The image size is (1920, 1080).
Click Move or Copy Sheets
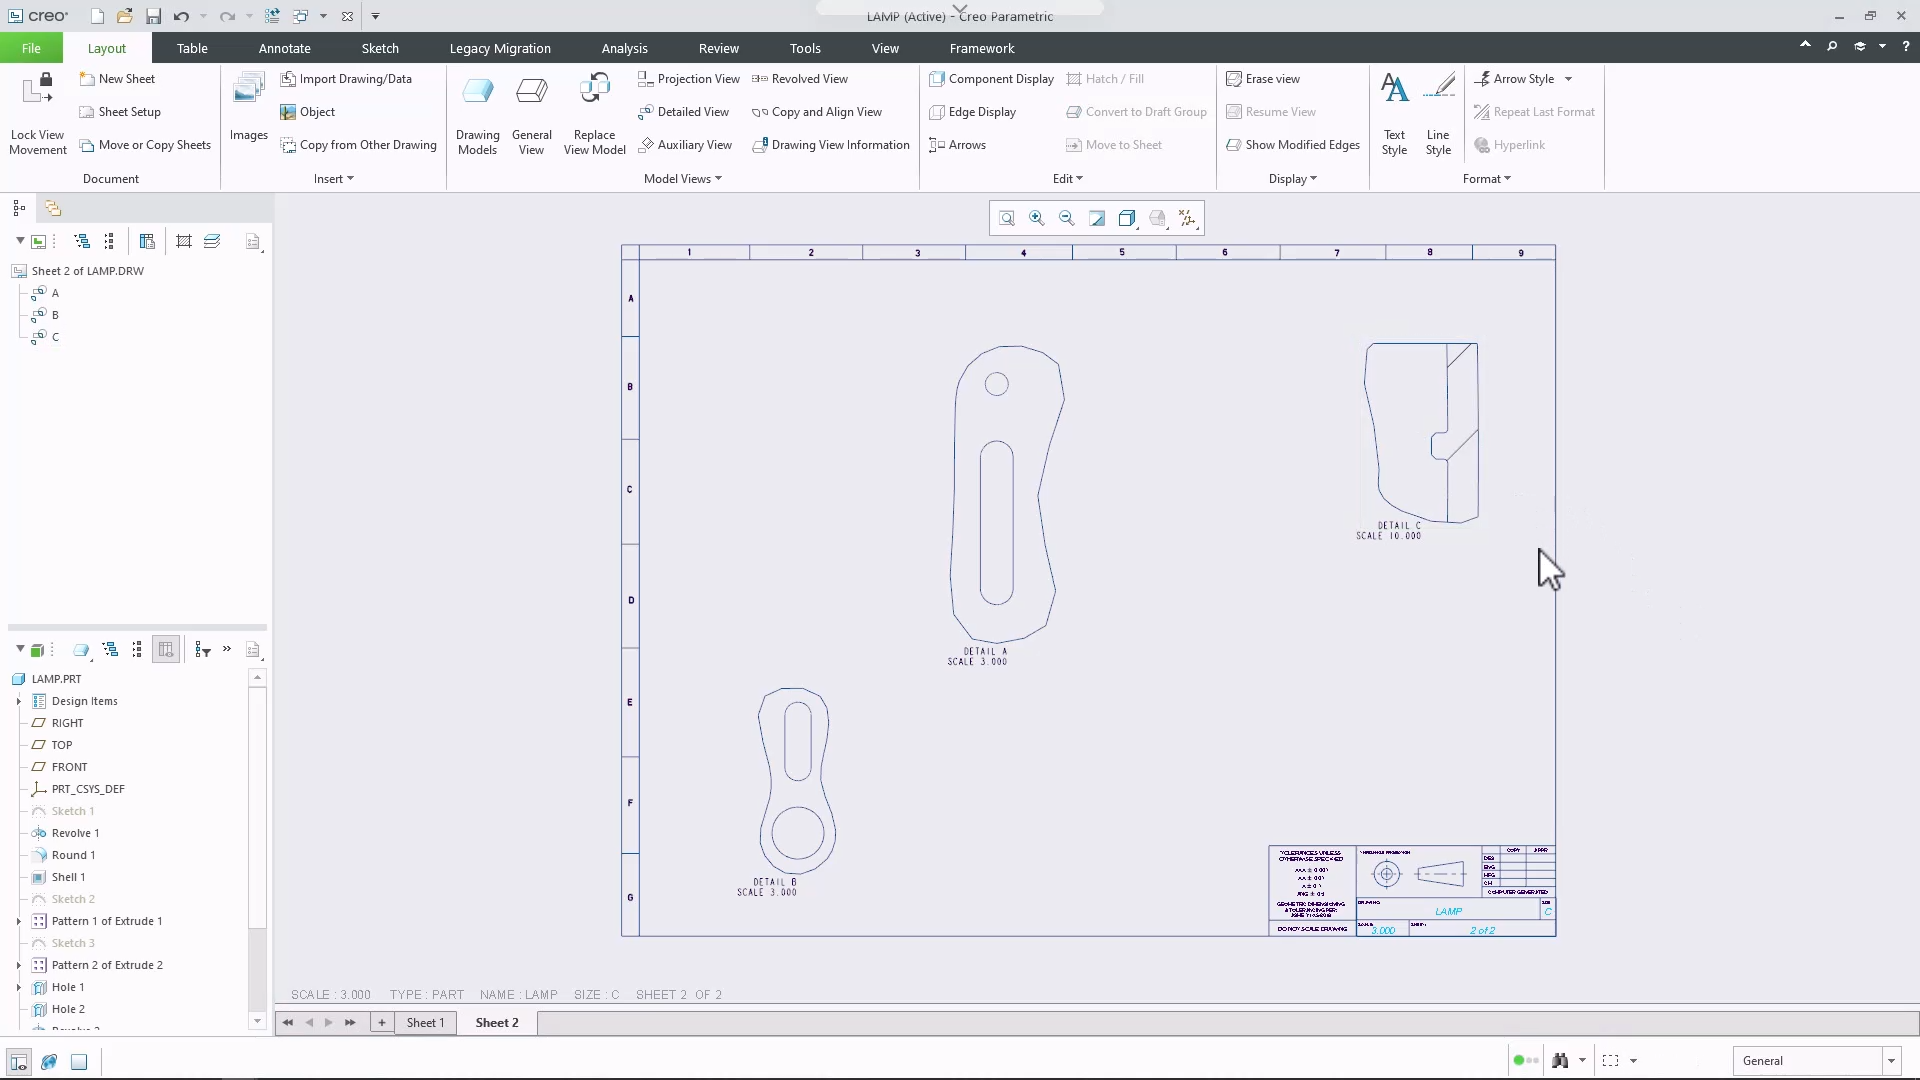[x=145, y=145]
